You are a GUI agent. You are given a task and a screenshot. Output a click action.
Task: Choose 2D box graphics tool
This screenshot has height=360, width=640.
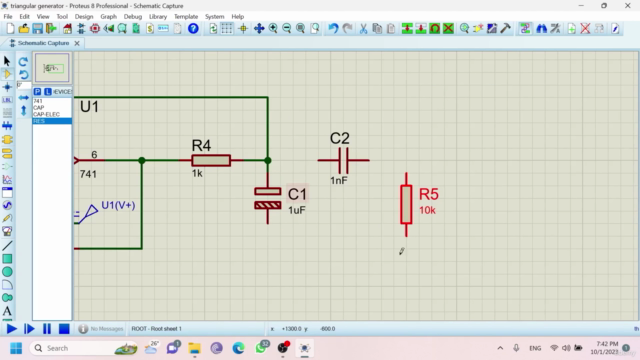7,259
